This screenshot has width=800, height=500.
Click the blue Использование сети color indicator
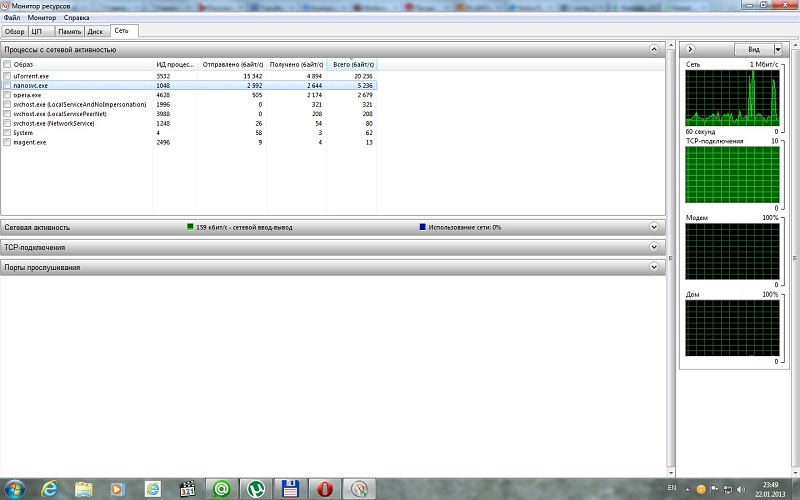point(423,227)
